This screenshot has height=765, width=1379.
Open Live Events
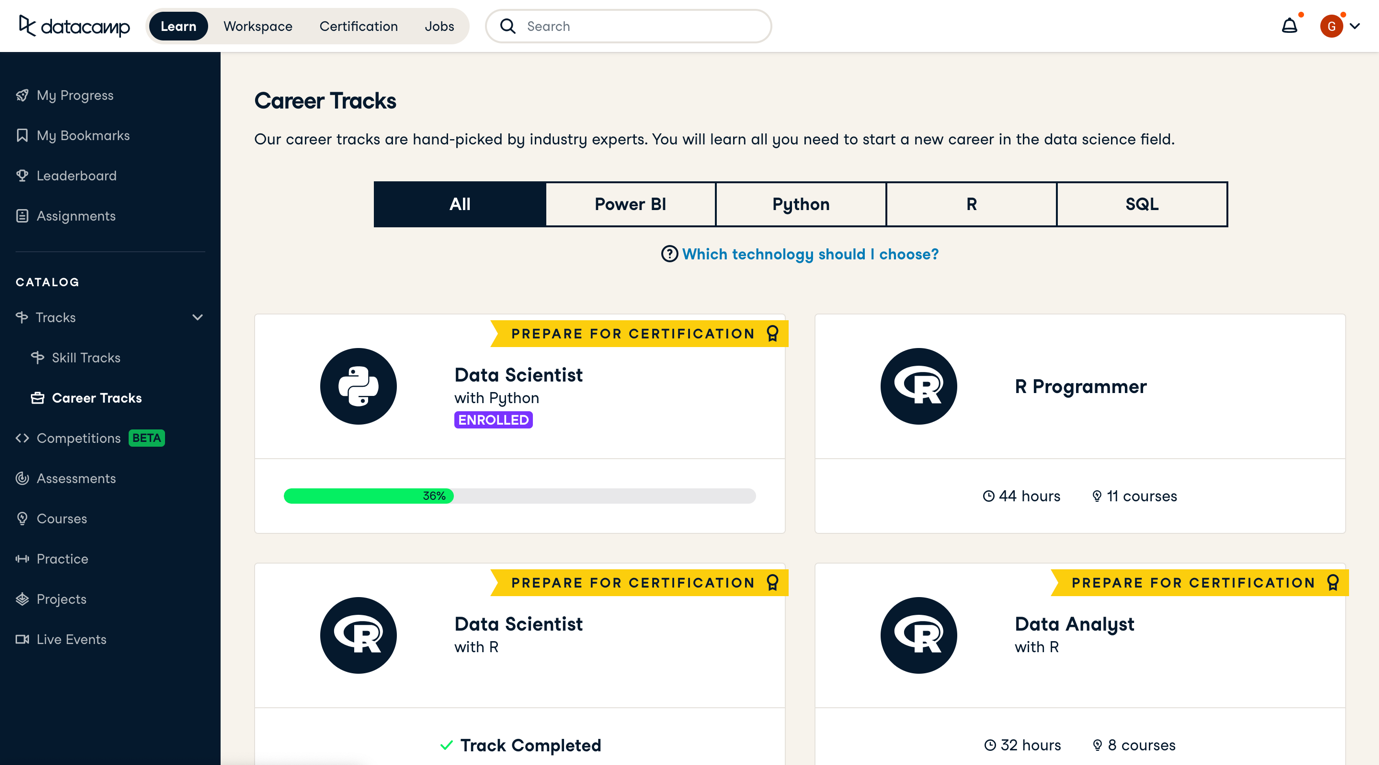pyautogui.click(x=71, y=639)
